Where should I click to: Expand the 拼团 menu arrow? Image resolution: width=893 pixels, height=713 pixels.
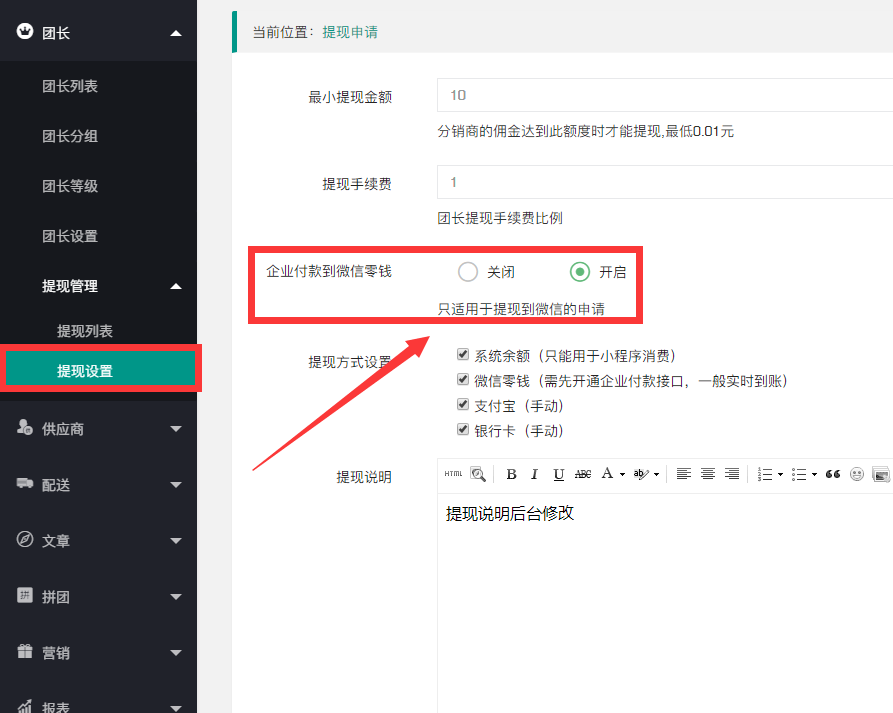(176, 597)
